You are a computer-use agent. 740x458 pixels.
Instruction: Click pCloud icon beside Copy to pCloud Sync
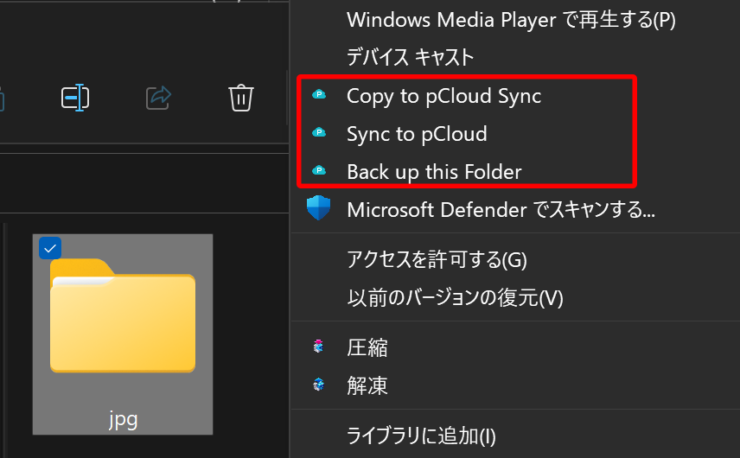[319, 95]
